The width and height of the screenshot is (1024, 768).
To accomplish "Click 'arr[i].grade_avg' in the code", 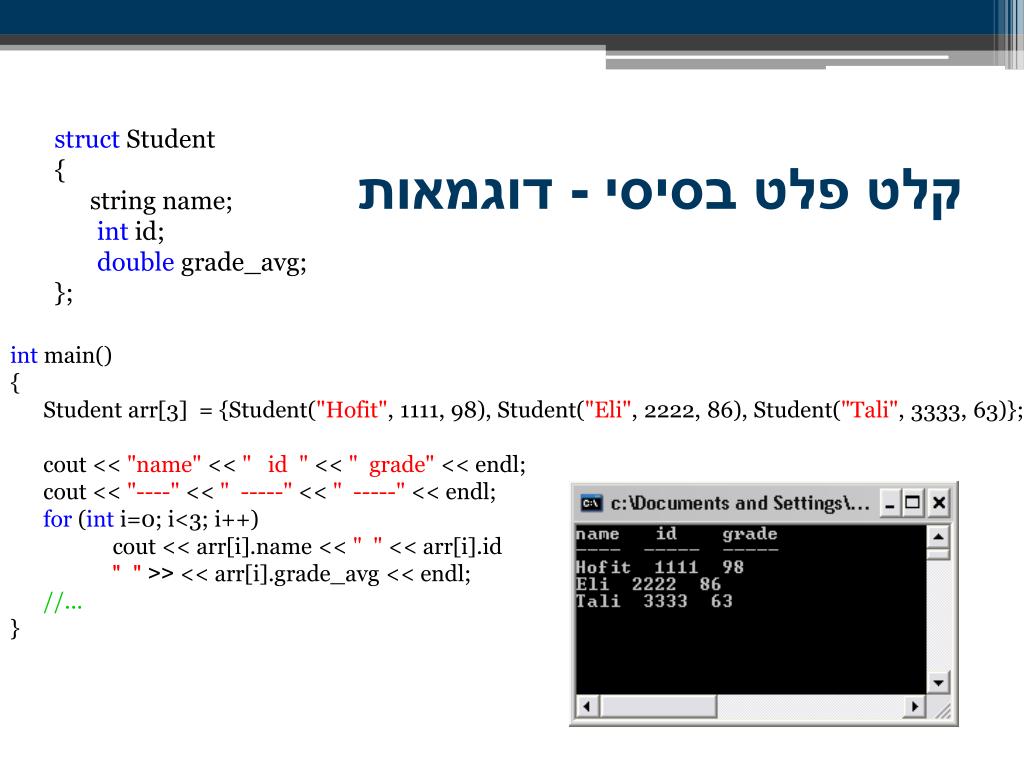I will point(296,574).
